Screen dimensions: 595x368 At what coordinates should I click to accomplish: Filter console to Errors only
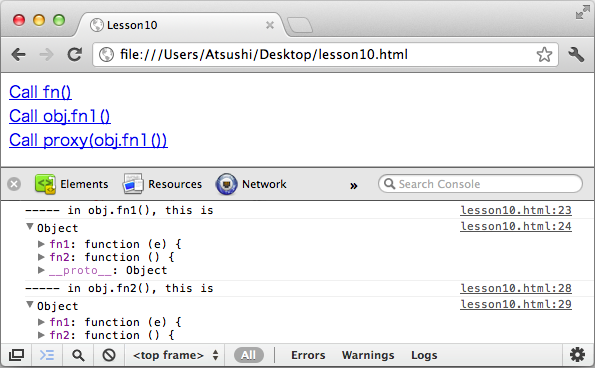pos(308,355)
